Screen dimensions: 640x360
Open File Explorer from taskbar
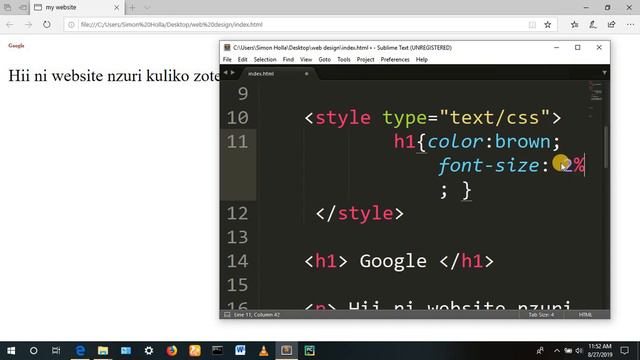point(103,351)
